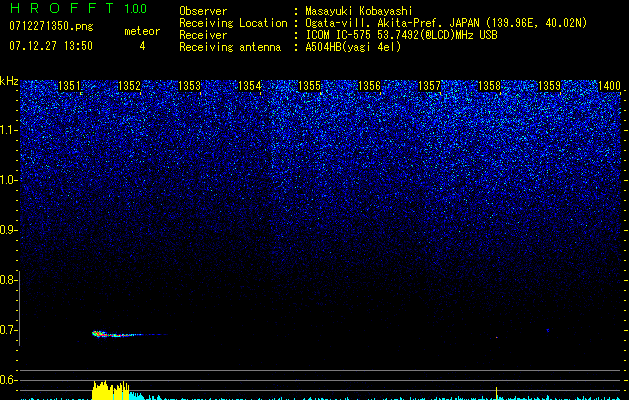Click the 0.7 kHz axis label

(8, 330)
